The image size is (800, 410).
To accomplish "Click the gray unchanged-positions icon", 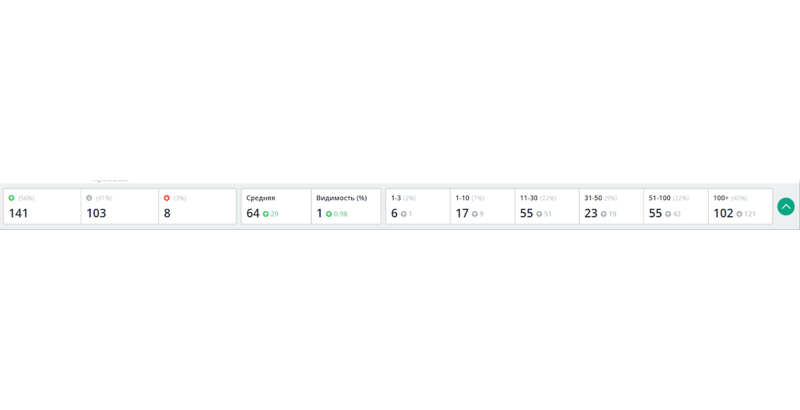I will [x=89, y=198].
